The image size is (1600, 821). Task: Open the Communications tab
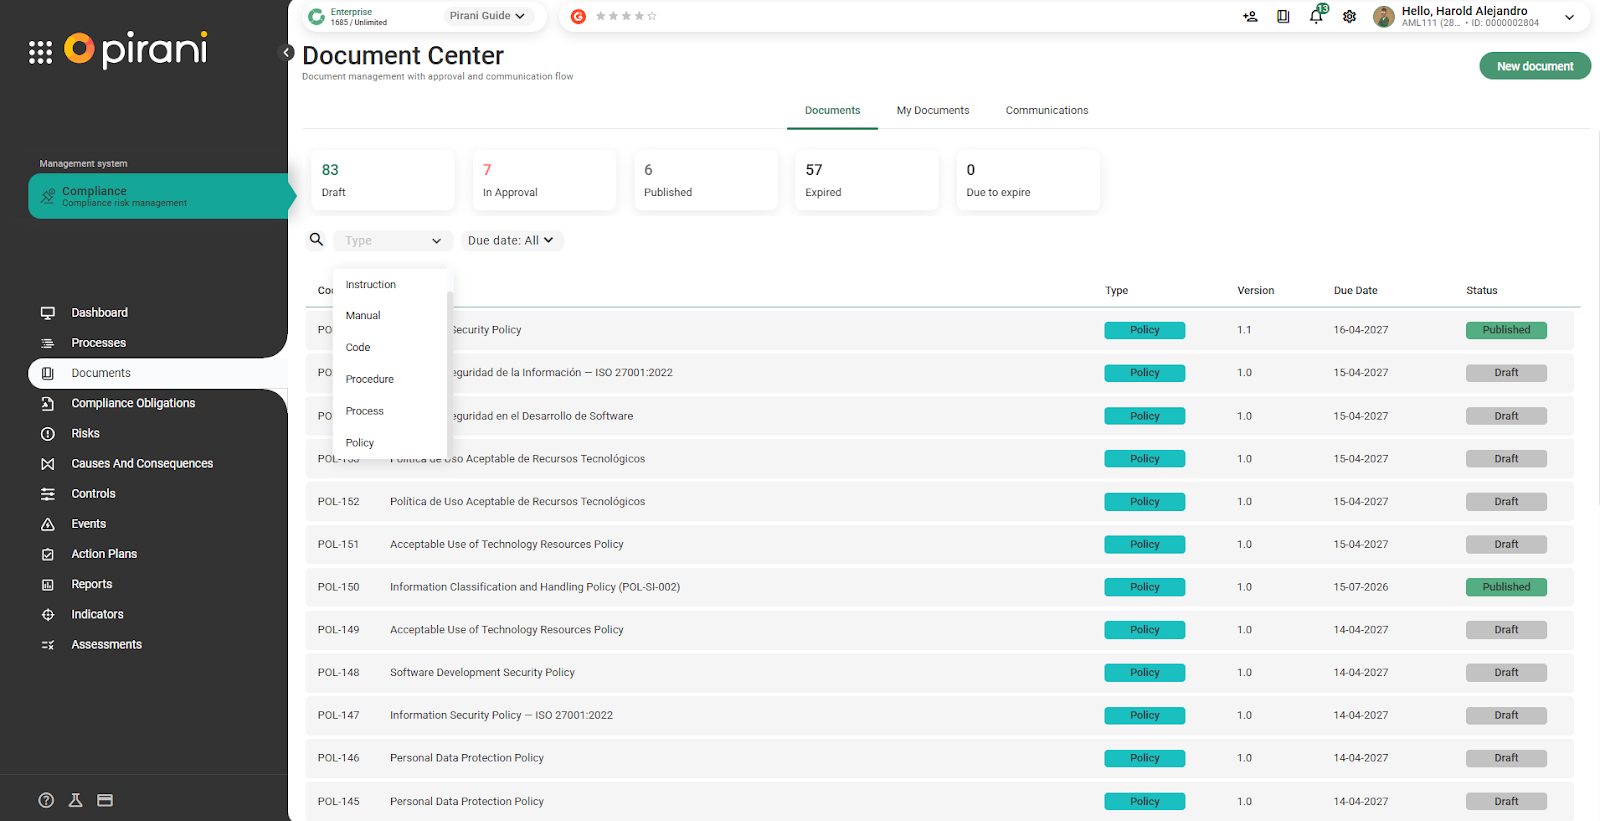[x=1046, y=110]
